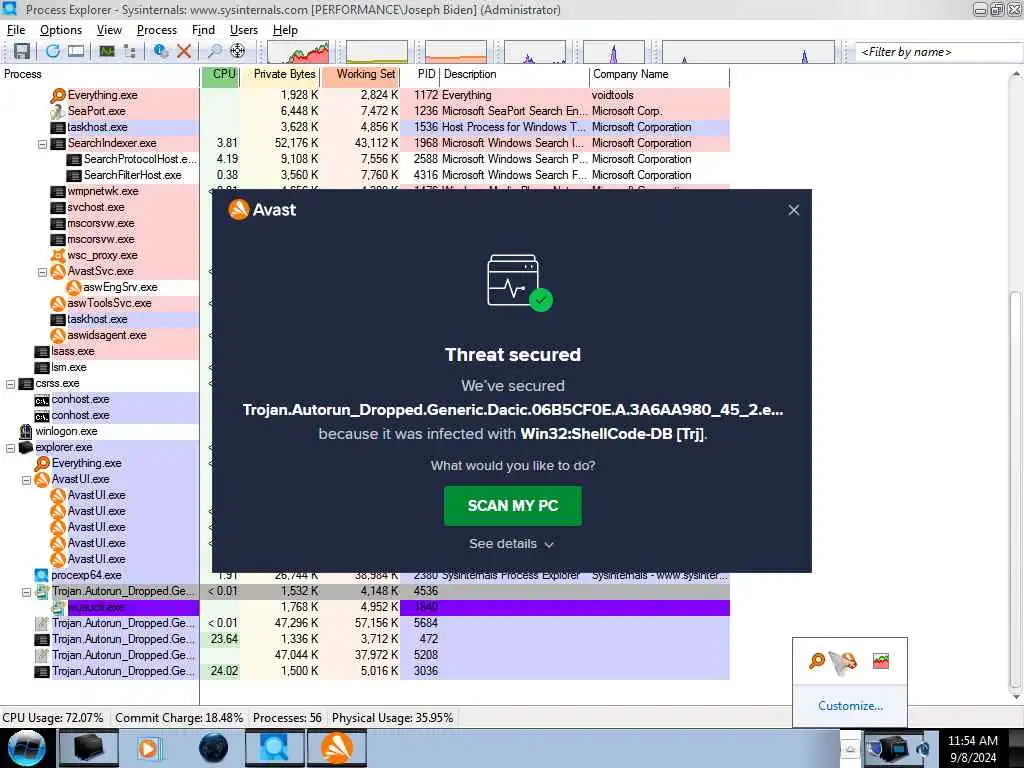This screenshot has height=768, width=1024.
Task: Open Avast from the taskbar
Action: click(x=337, y=749)
